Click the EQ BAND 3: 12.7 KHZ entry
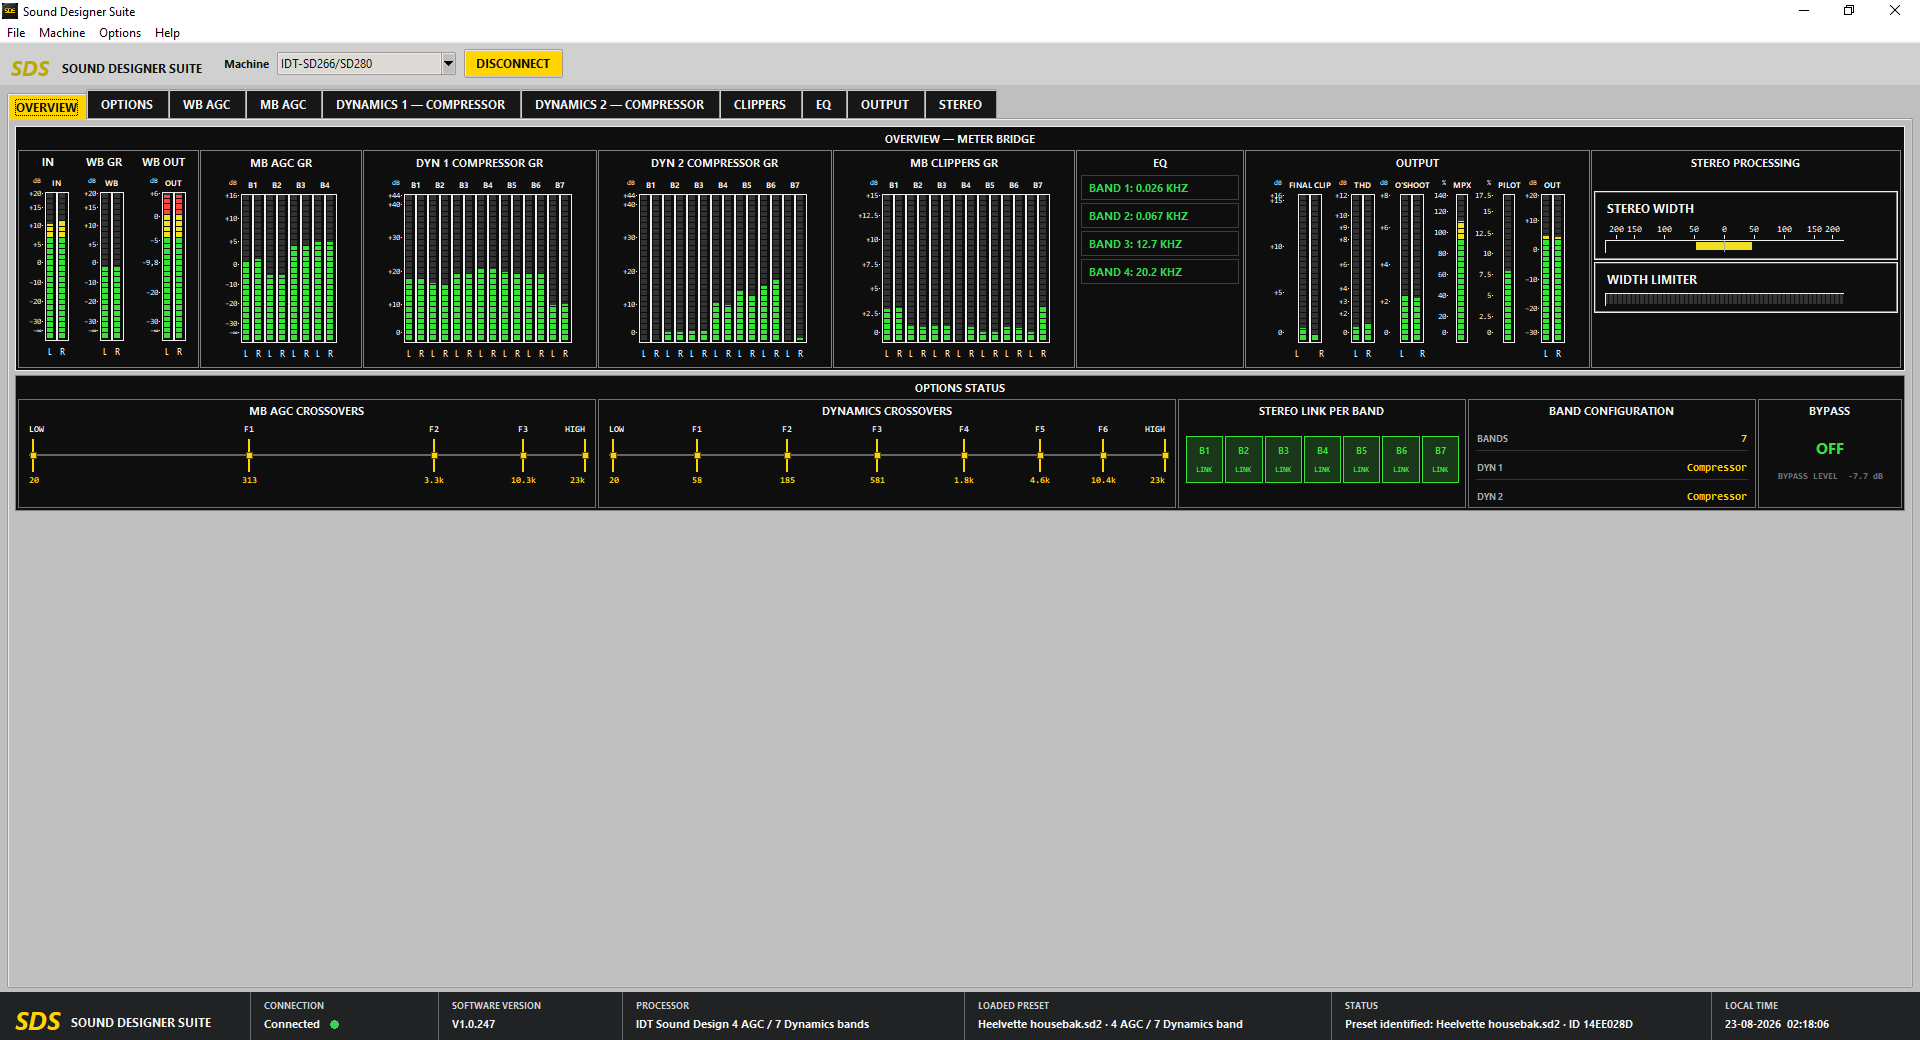Image resolution: width=1920 pixels, height=1040 pixels. [1159, 244]
